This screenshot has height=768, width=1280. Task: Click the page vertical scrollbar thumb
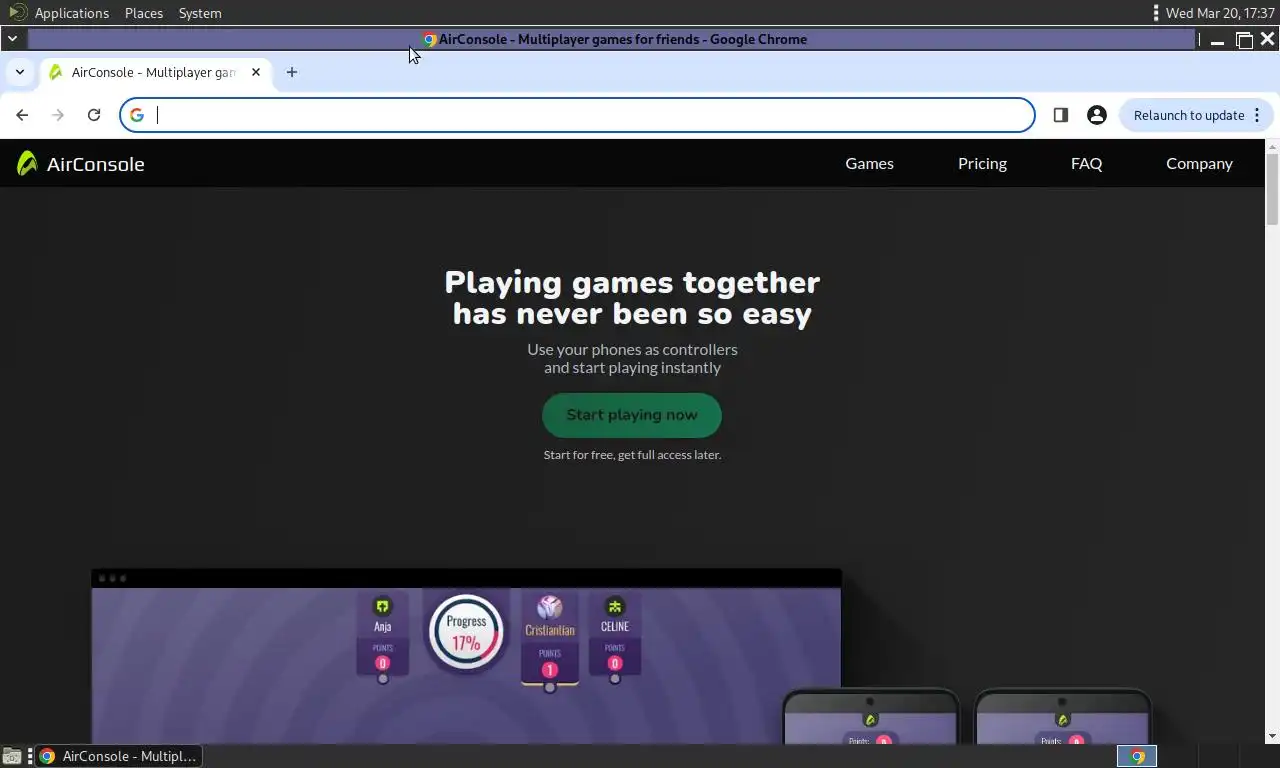click(x=1272, y=189)
